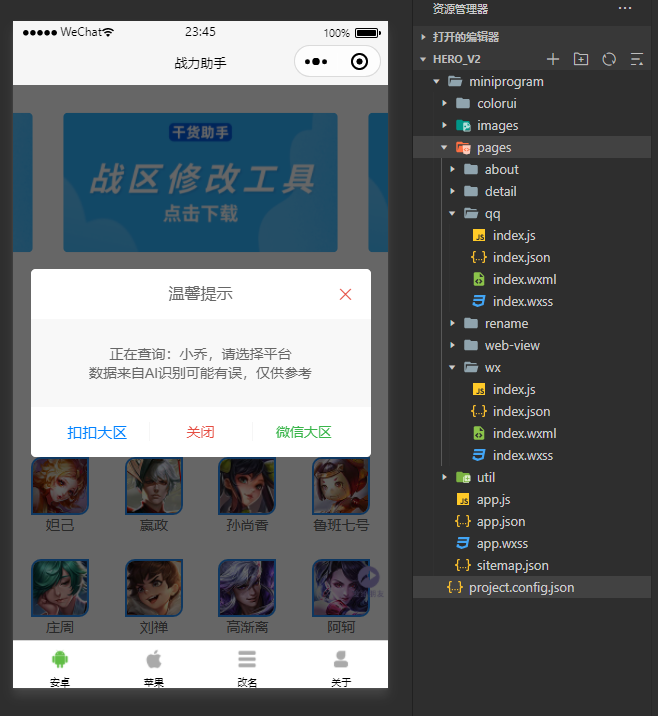Click the 安卓 Android tab icon

click(60, 659)
